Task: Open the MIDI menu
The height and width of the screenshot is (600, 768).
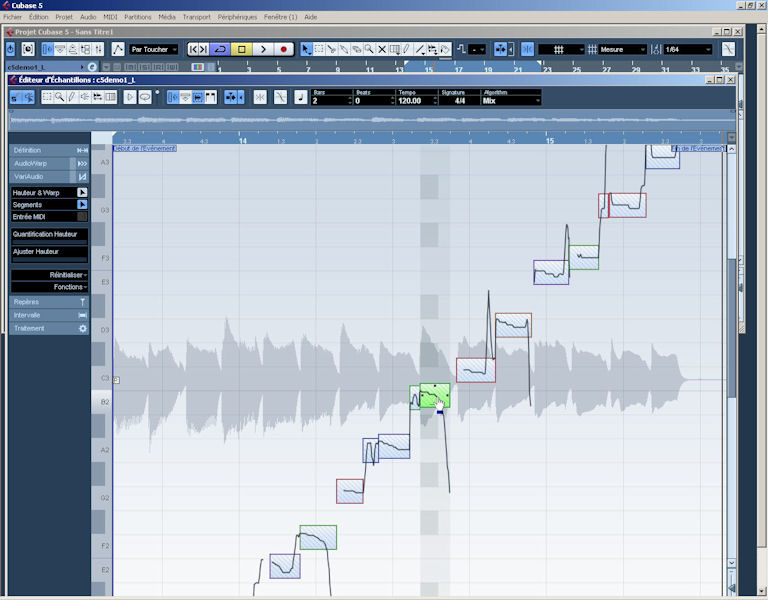Action: 110,17
